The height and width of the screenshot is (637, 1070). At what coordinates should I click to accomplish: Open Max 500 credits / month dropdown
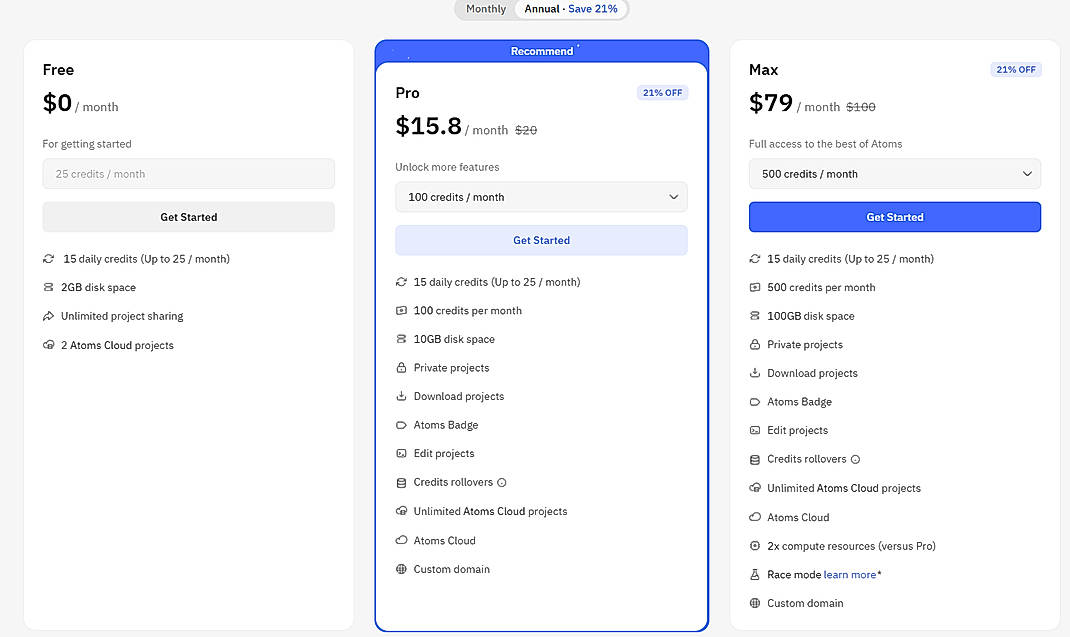click(x=895, y=174)
